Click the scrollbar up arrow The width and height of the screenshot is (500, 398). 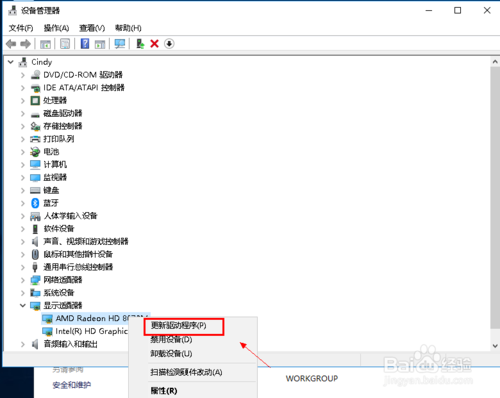[x=495, y=62]
